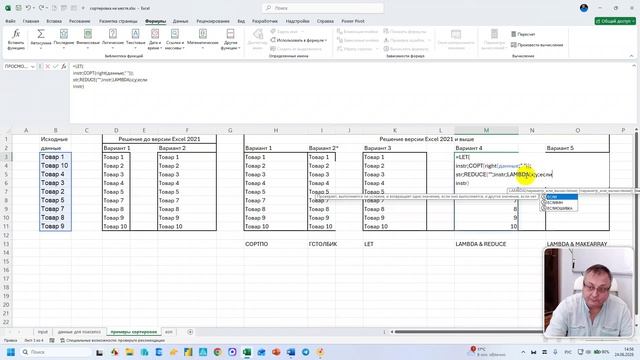Open PowerPoint from the taskbar
The width and height of the screenshot is (640, 360).
[276, 352]
